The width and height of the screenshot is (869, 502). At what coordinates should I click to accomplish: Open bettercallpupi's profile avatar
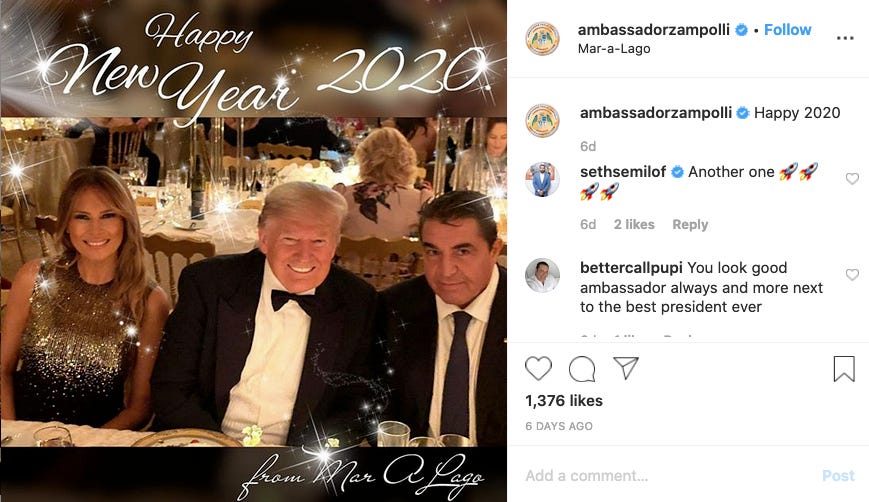click(543, 275)
